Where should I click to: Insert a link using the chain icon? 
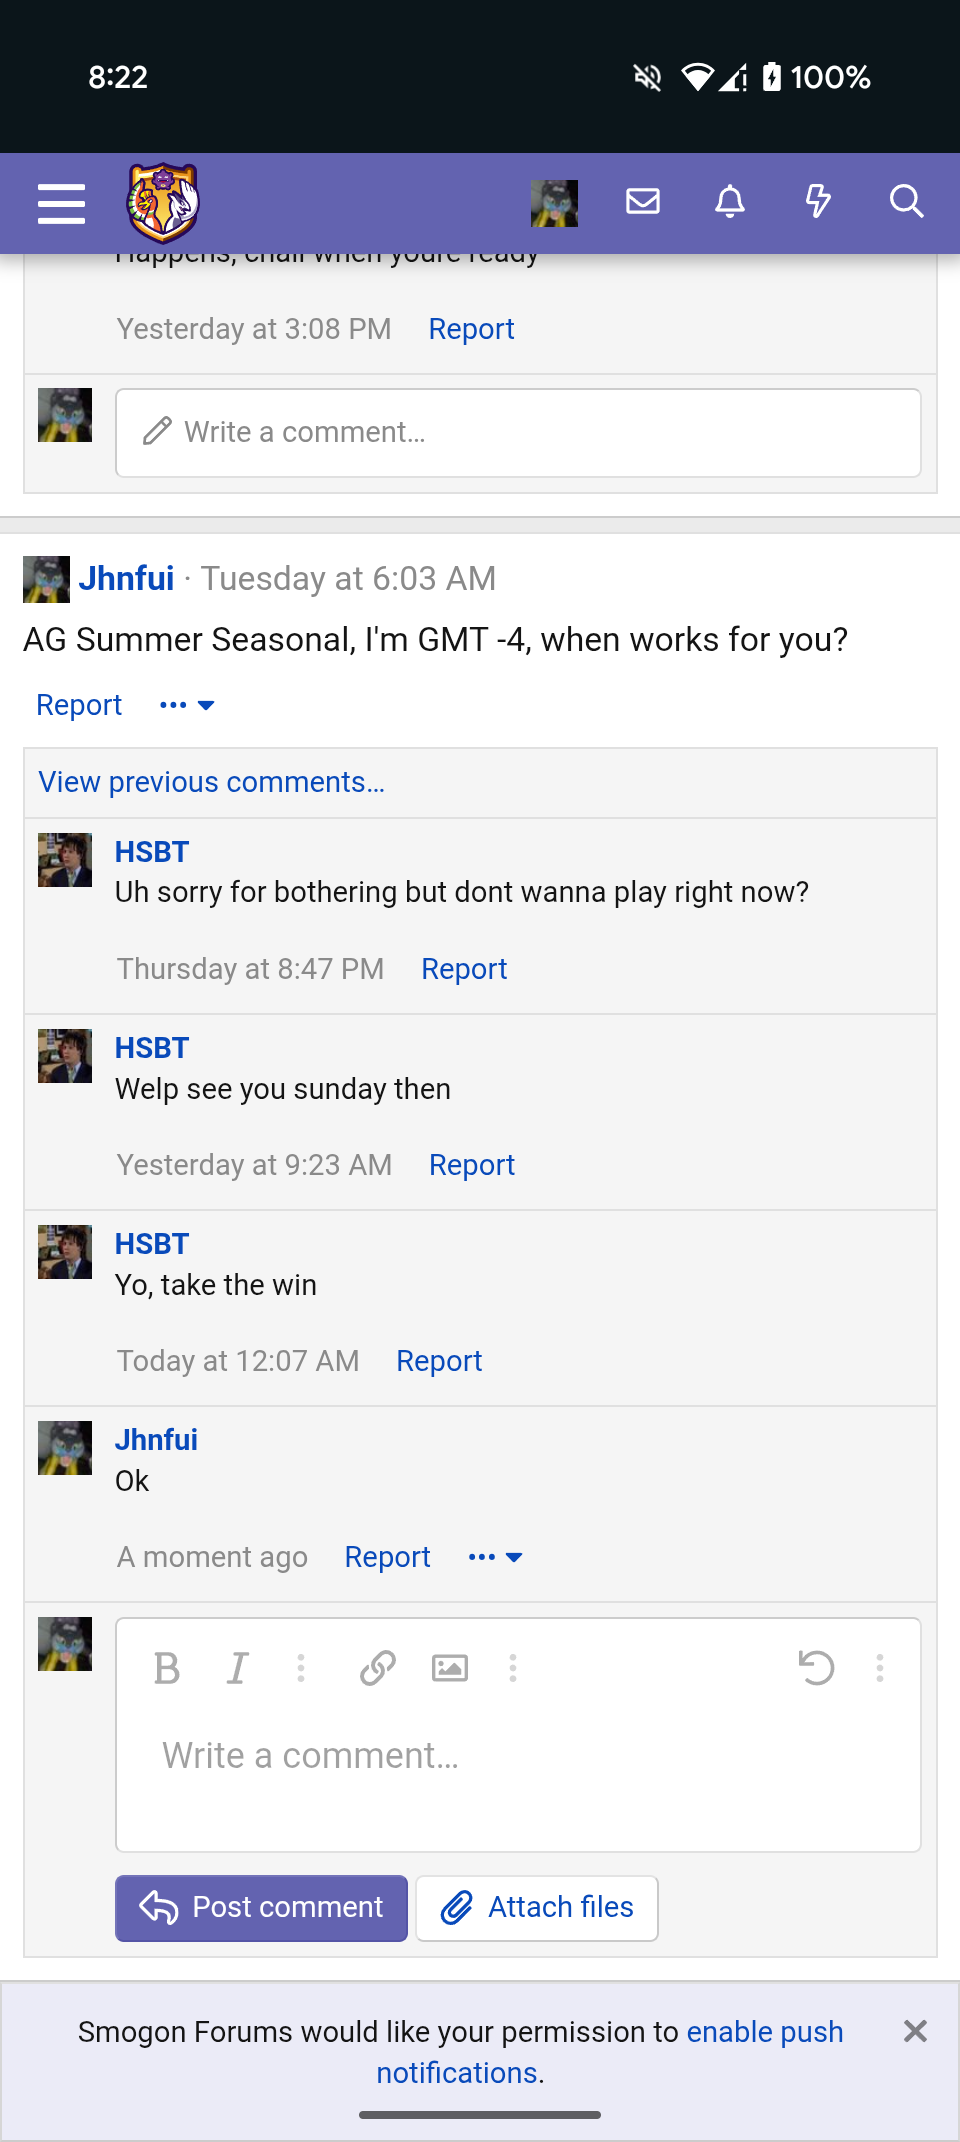click(378, 1668)
